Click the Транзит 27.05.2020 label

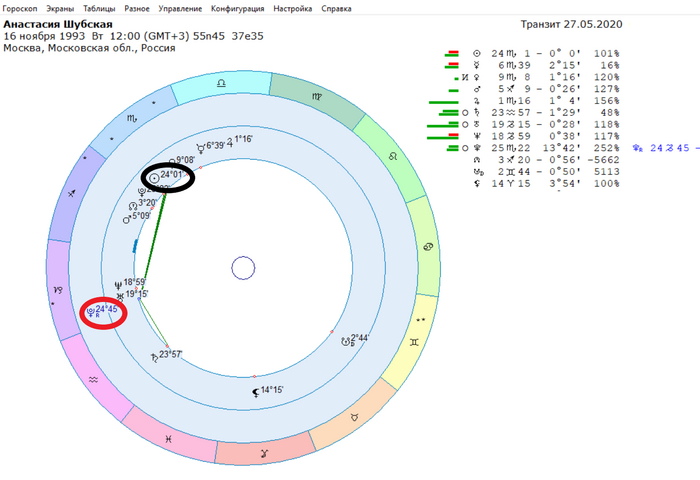pyautogui.click(x=571, y=24)
